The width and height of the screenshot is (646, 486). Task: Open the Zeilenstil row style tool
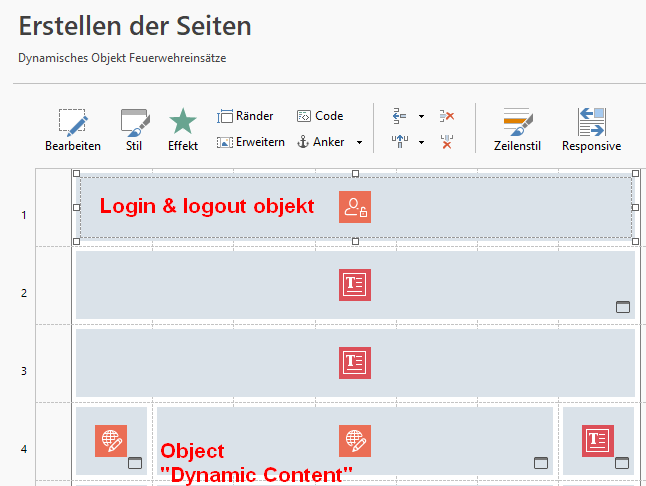[516, 130]
